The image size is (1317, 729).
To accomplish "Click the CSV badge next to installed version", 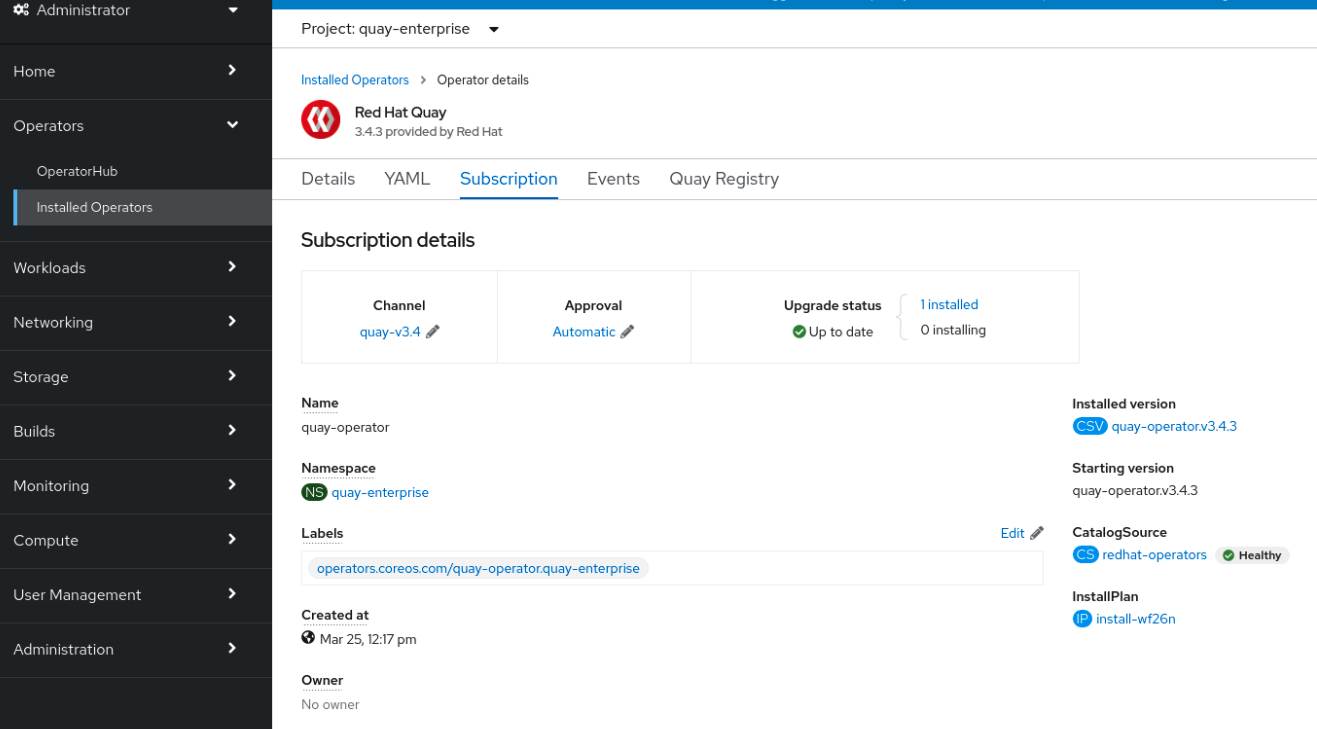I will click(x=1089, y=425).
